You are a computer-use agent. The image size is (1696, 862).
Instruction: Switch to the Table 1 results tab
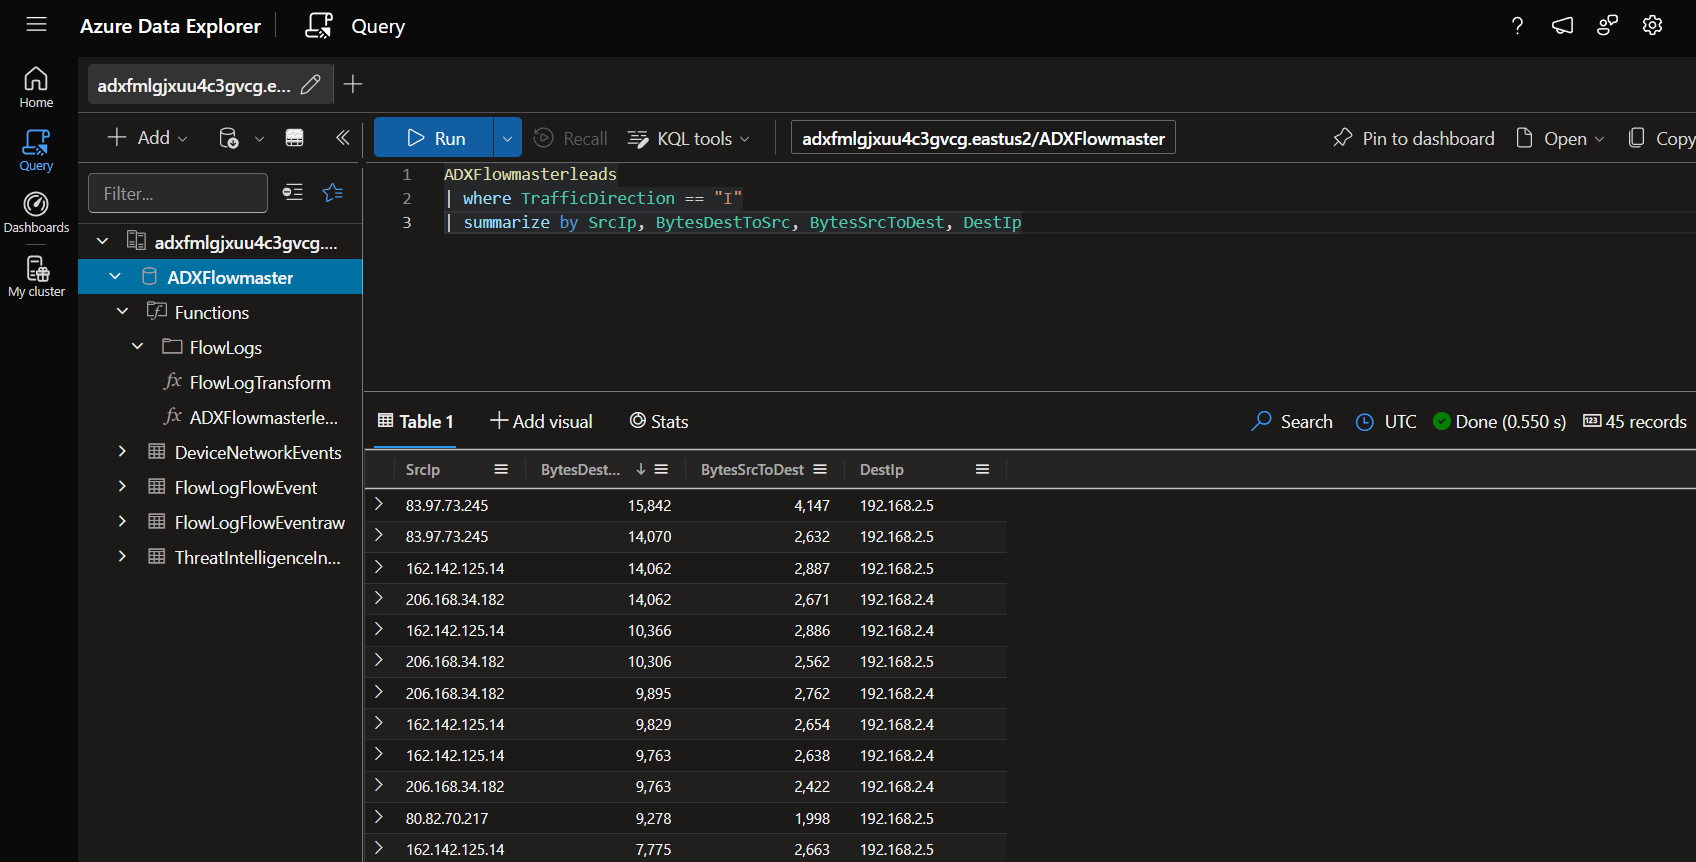415,422
